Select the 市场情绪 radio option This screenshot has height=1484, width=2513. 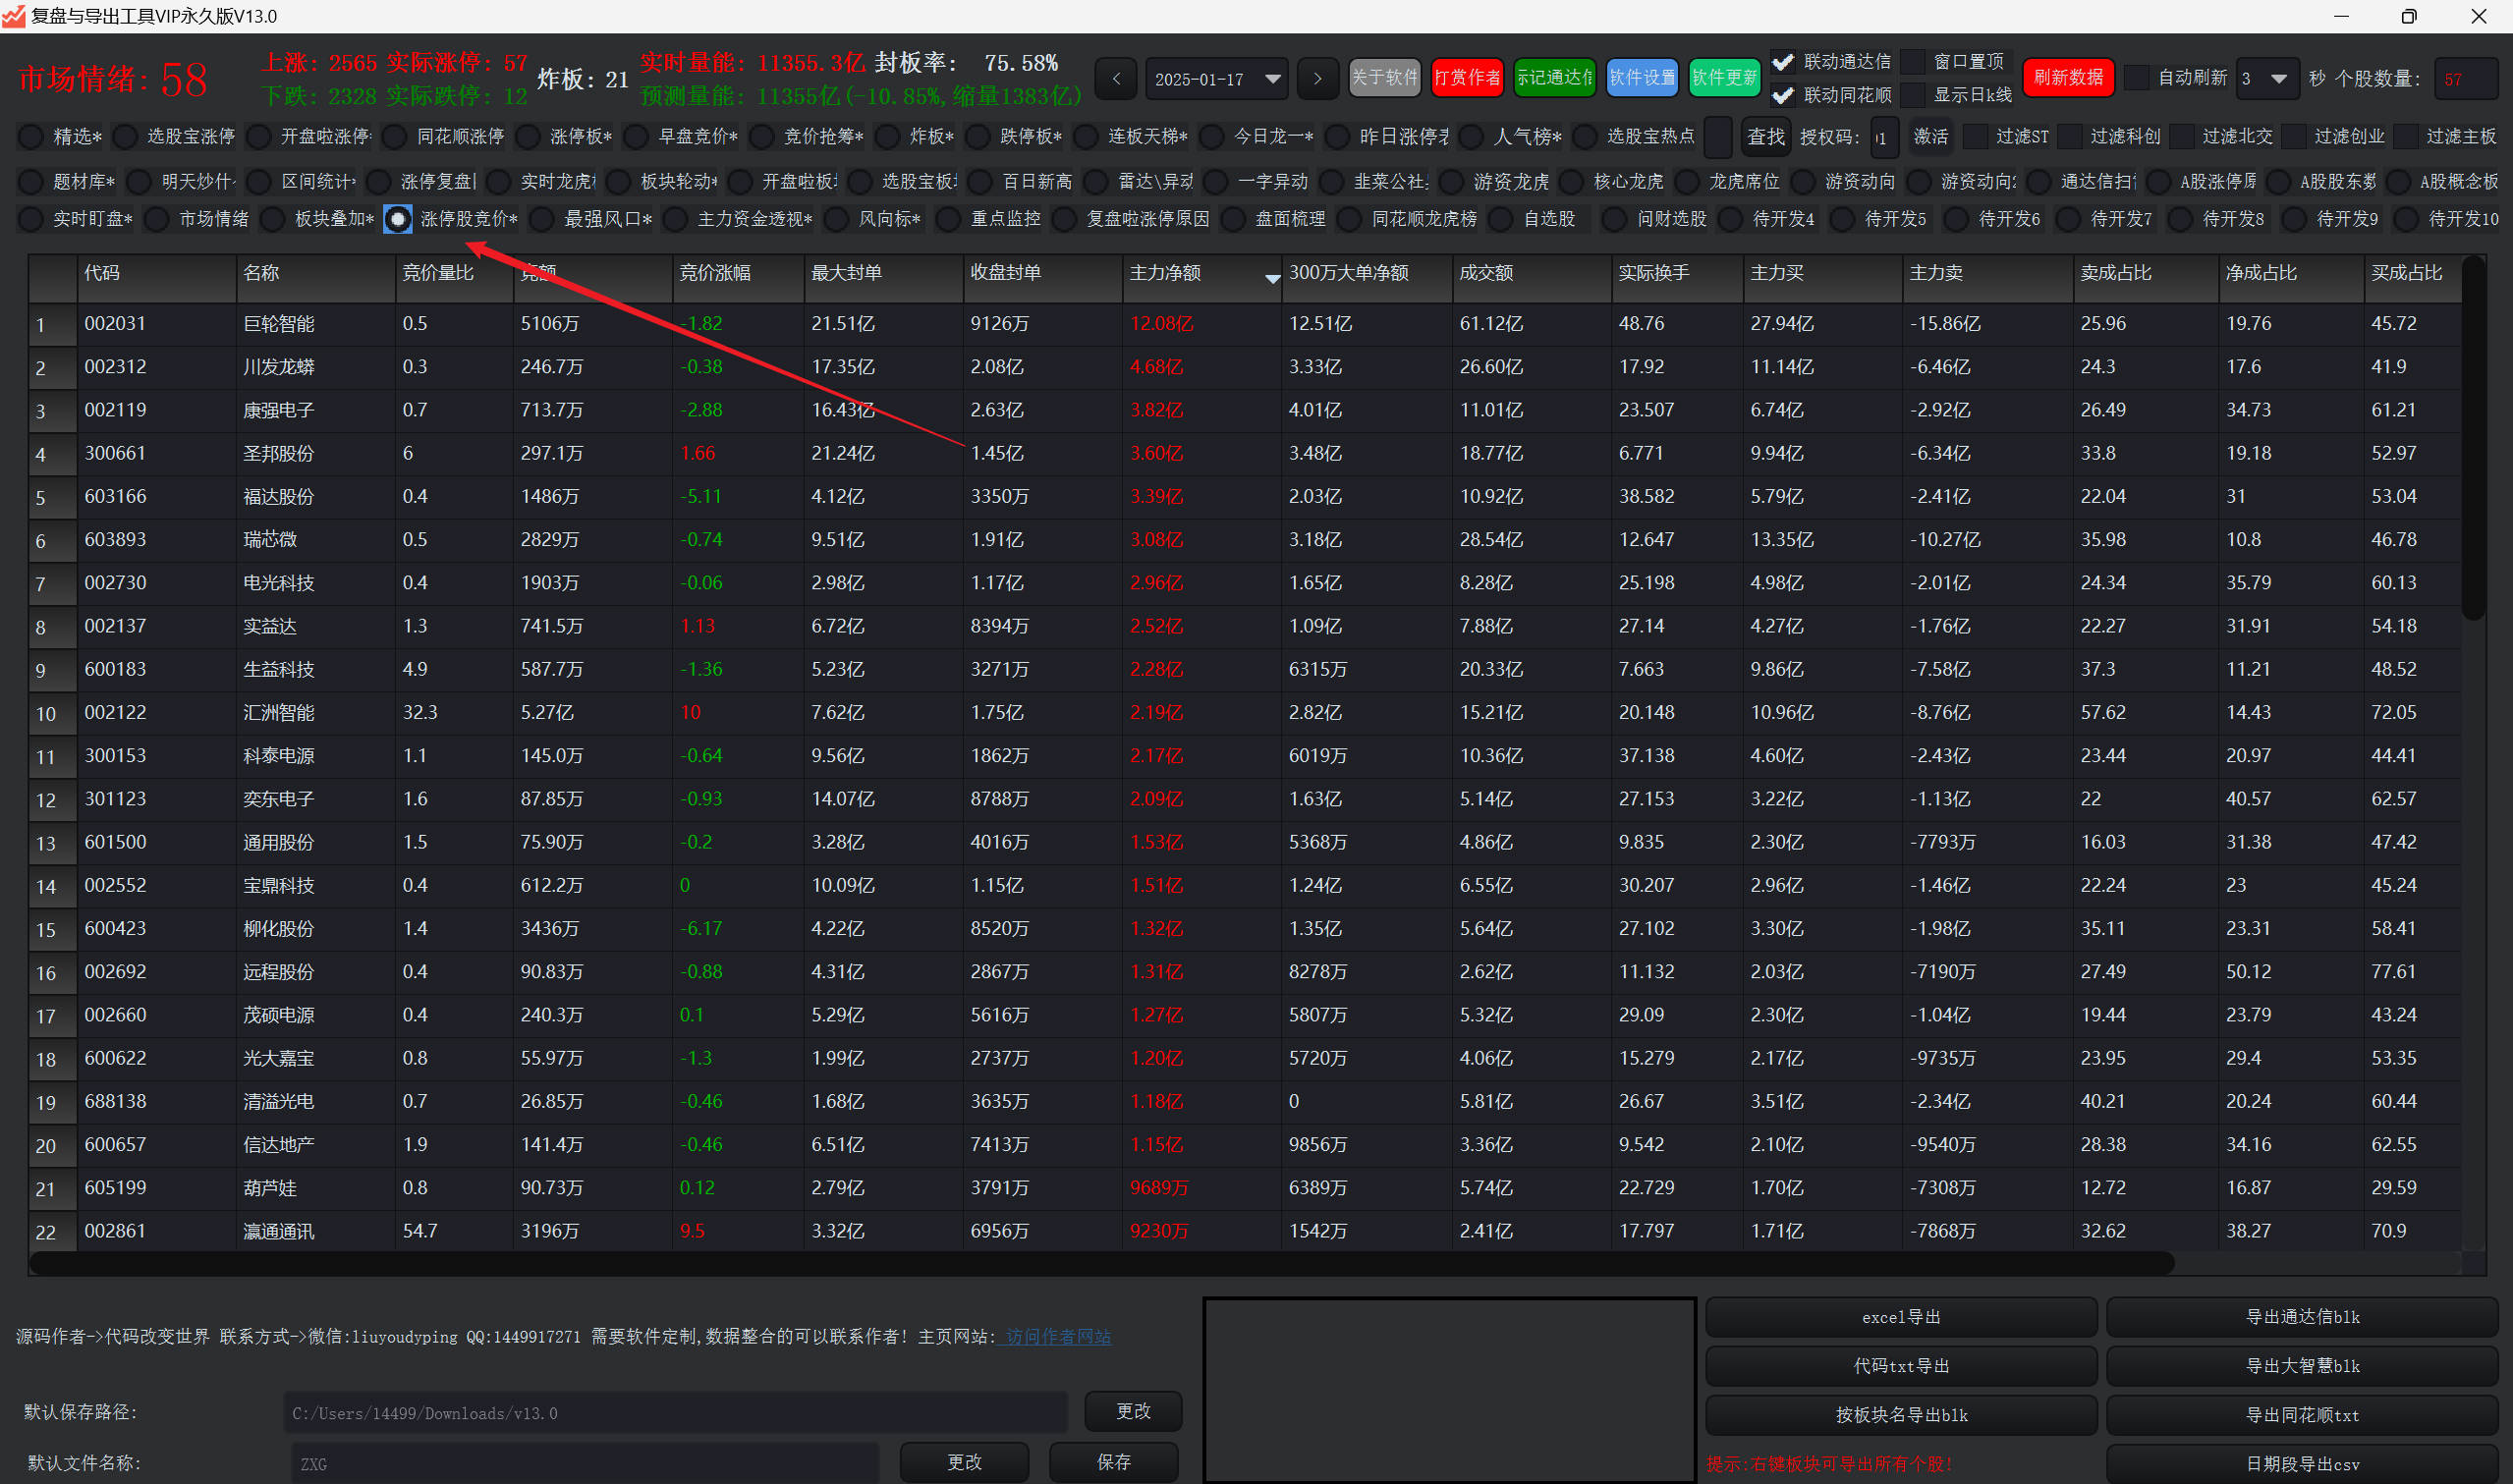[156, 219]
